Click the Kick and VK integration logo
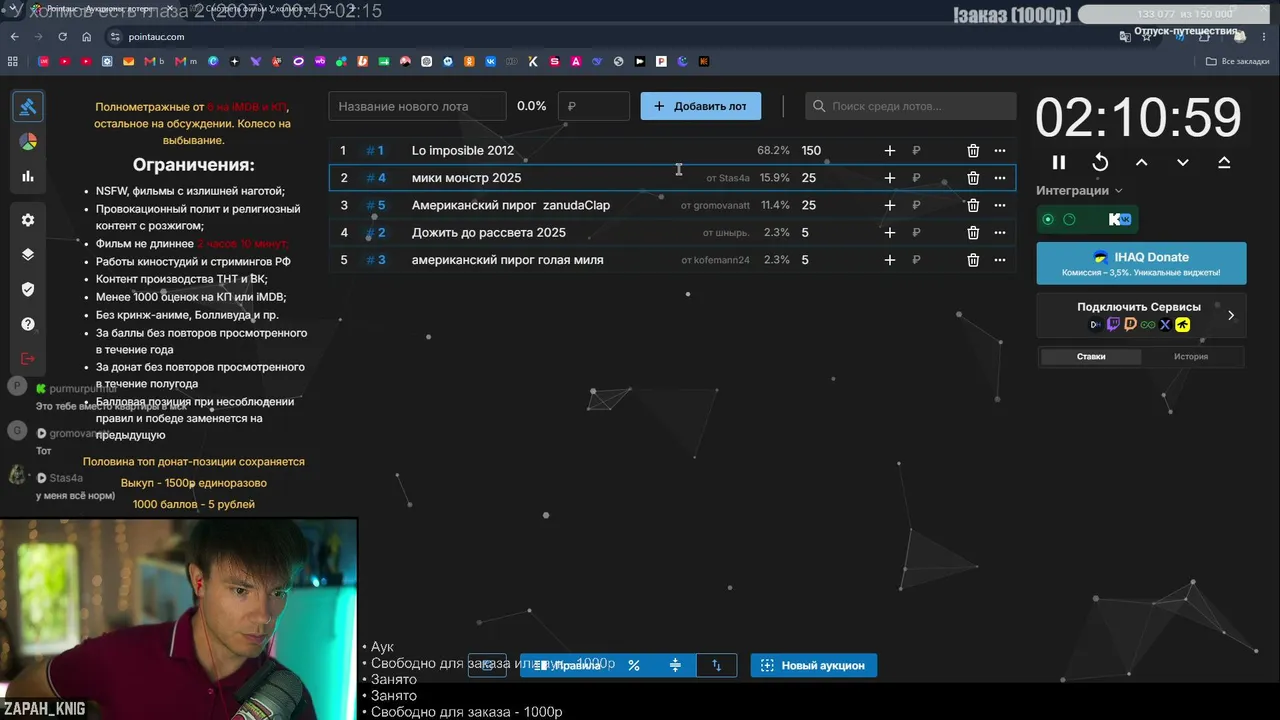 [x=1119, y=220]
